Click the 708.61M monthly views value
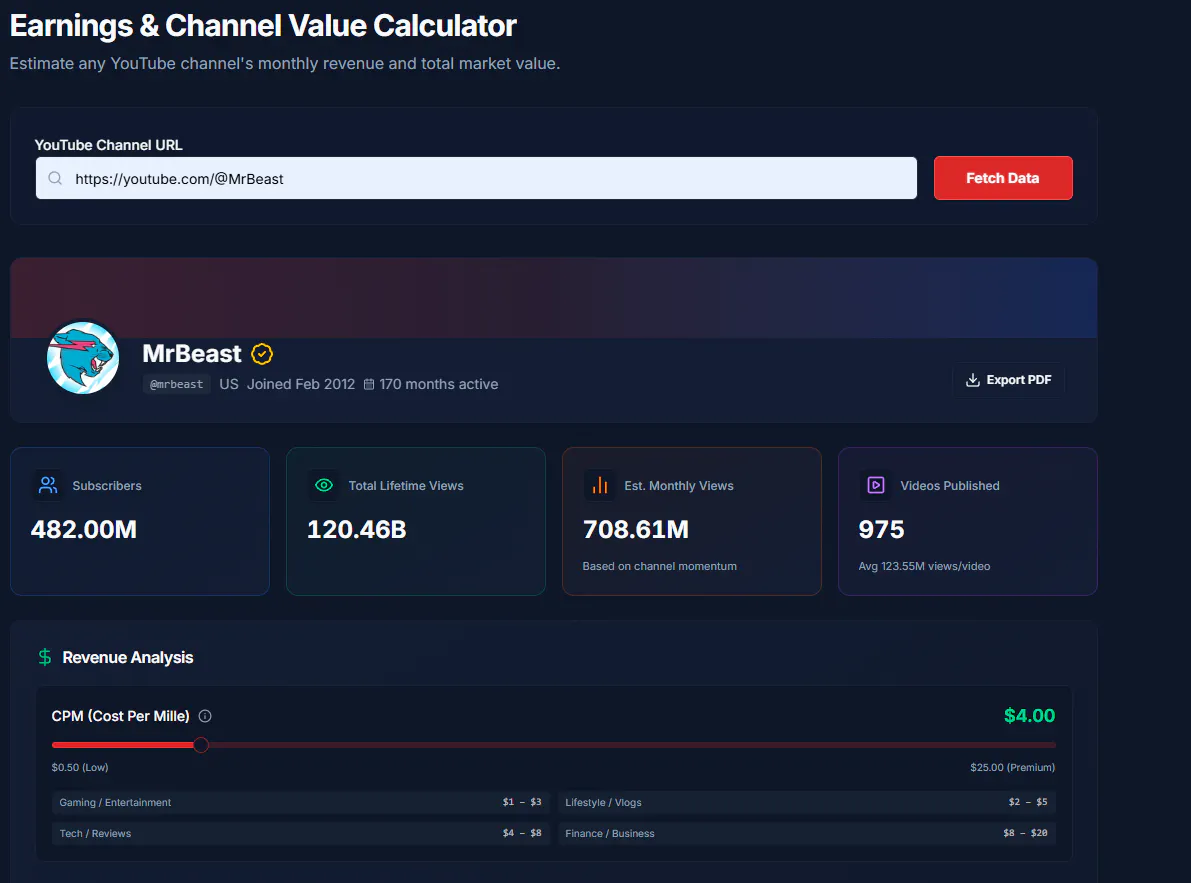1191x883 pixels. [636, 529]
